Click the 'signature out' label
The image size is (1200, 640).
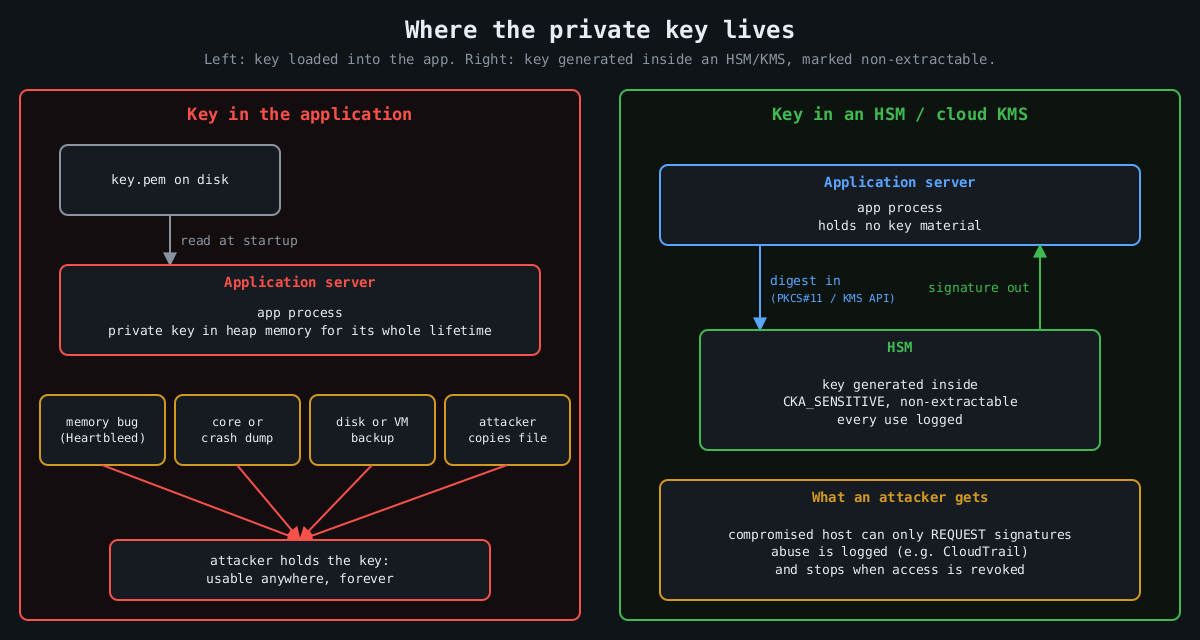pyautogui.click(x=978, y=288)
